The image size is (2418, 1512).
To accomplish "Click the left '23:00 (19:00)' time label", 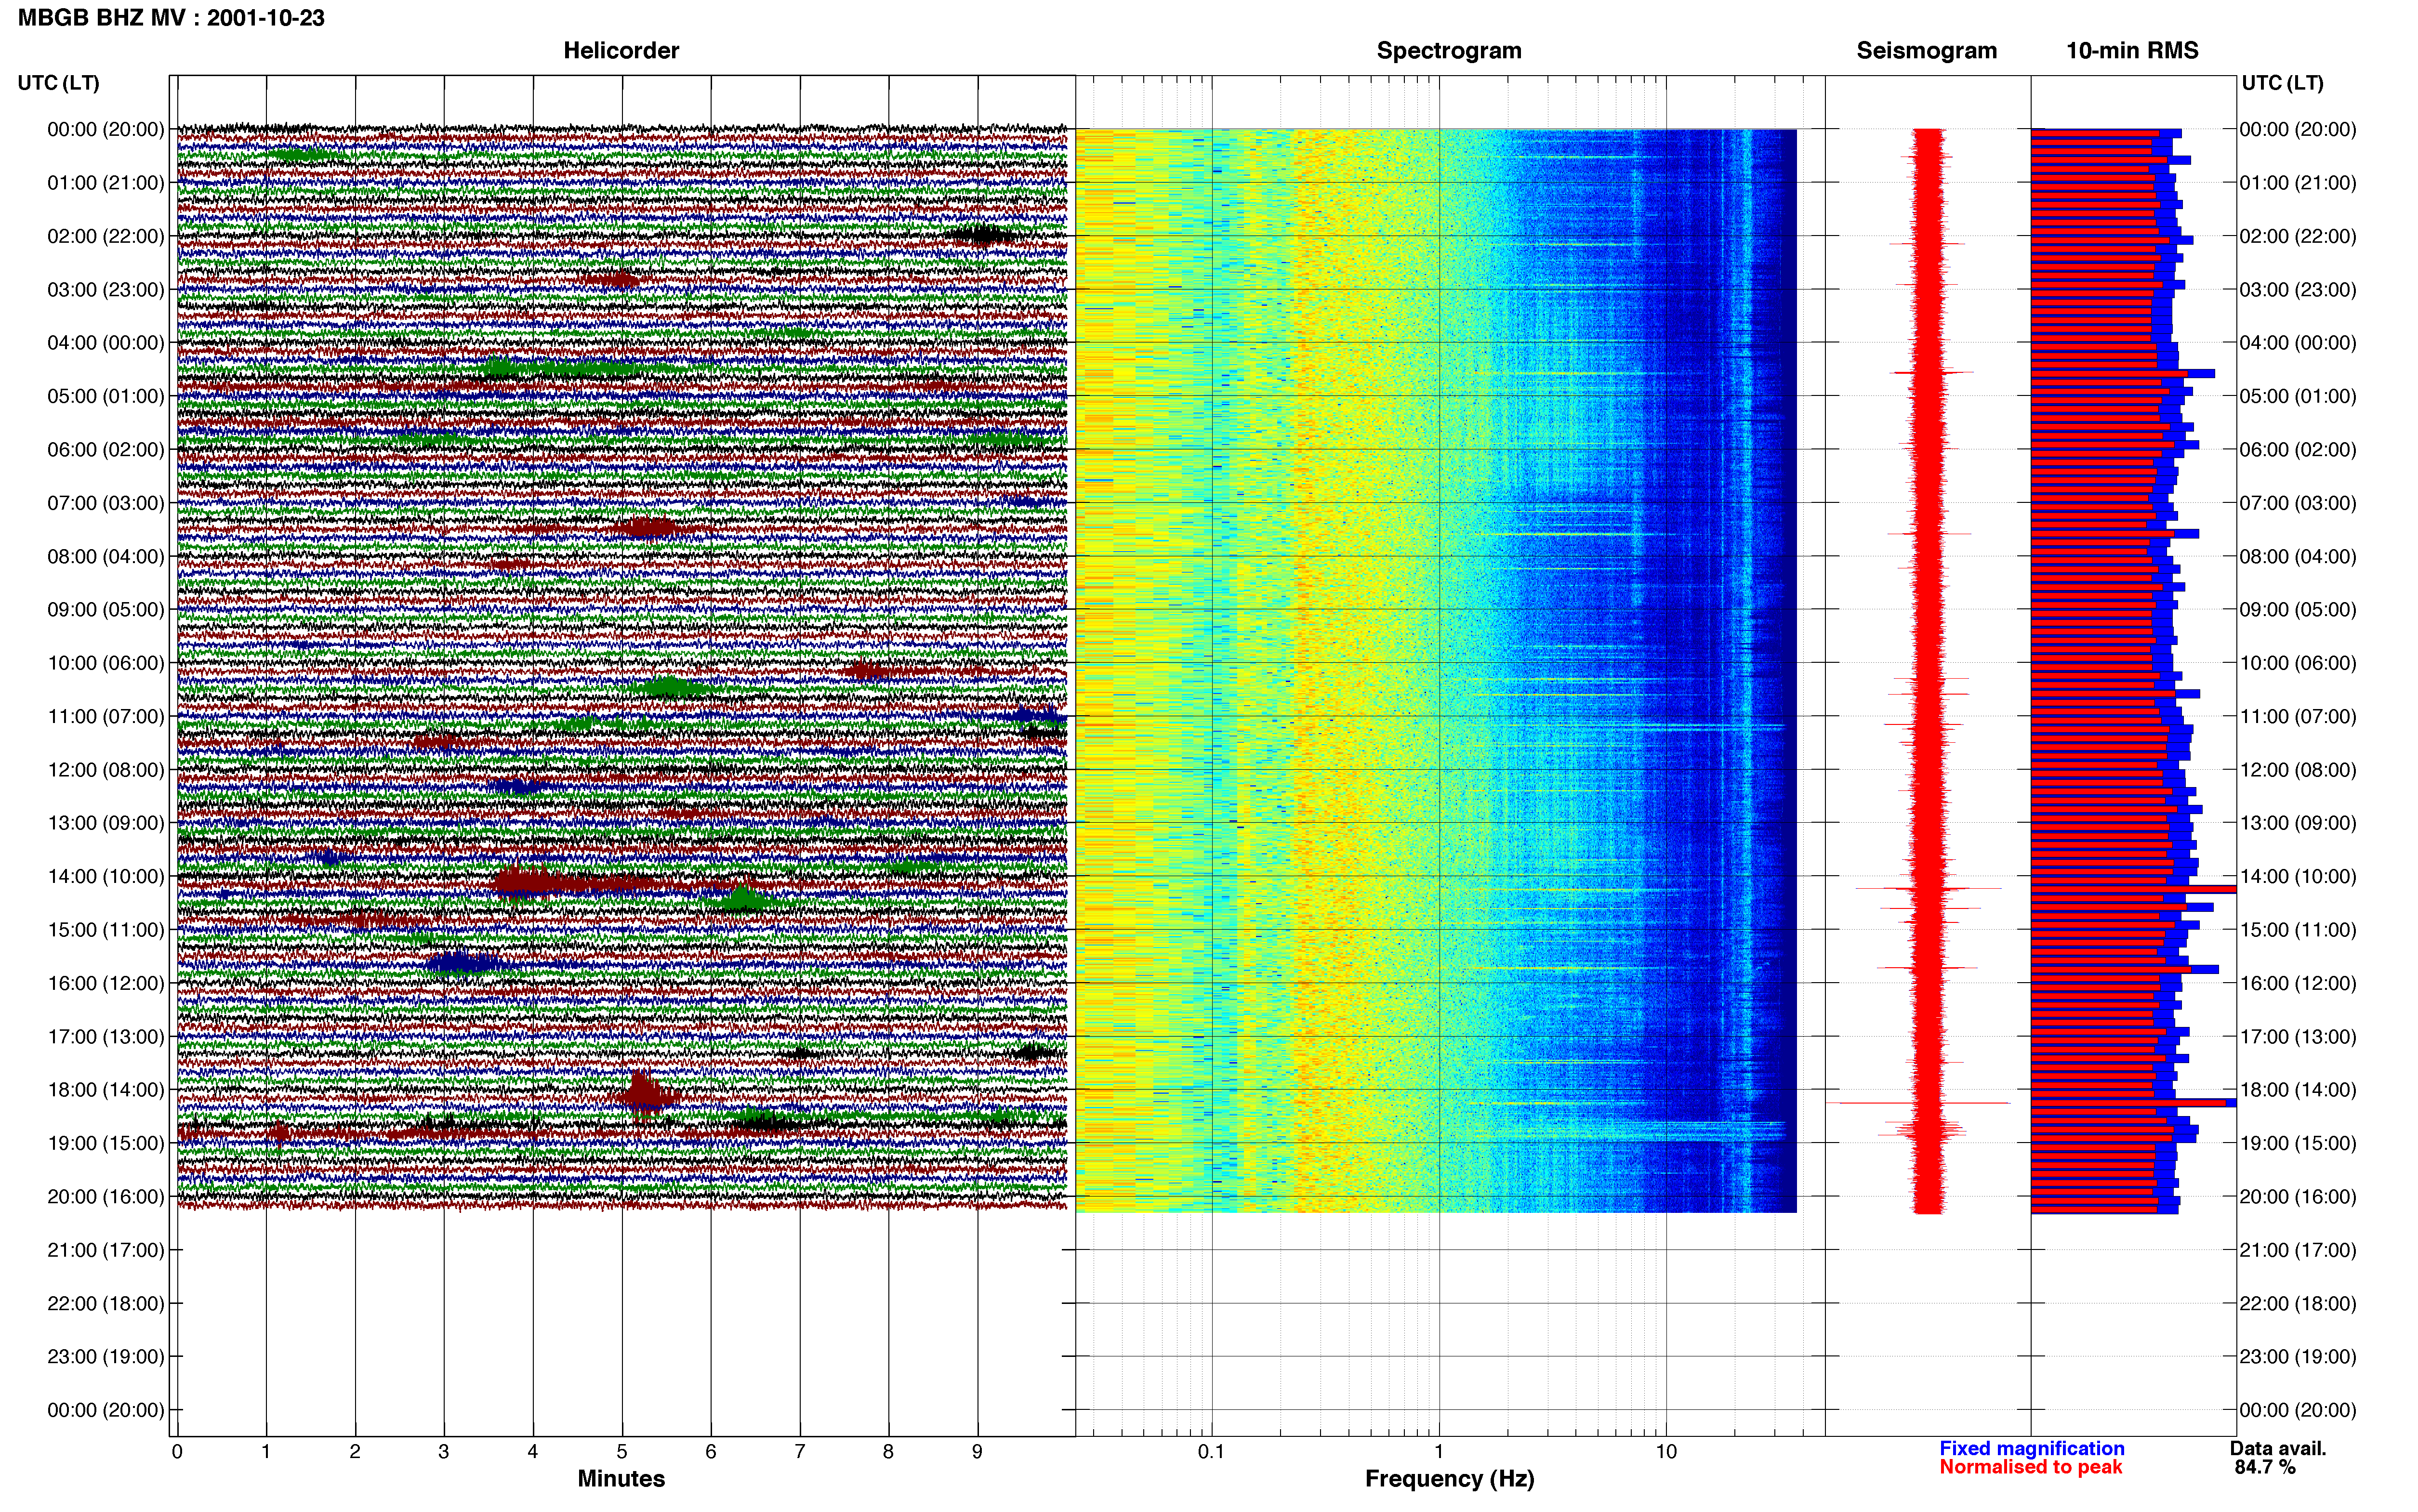I will [x=106, y=1357].
